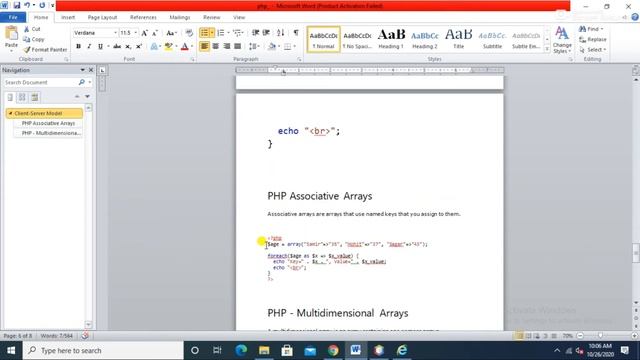Cut the selected text
The height and width of the screenshot is (360, 640).
click(32, 29)
